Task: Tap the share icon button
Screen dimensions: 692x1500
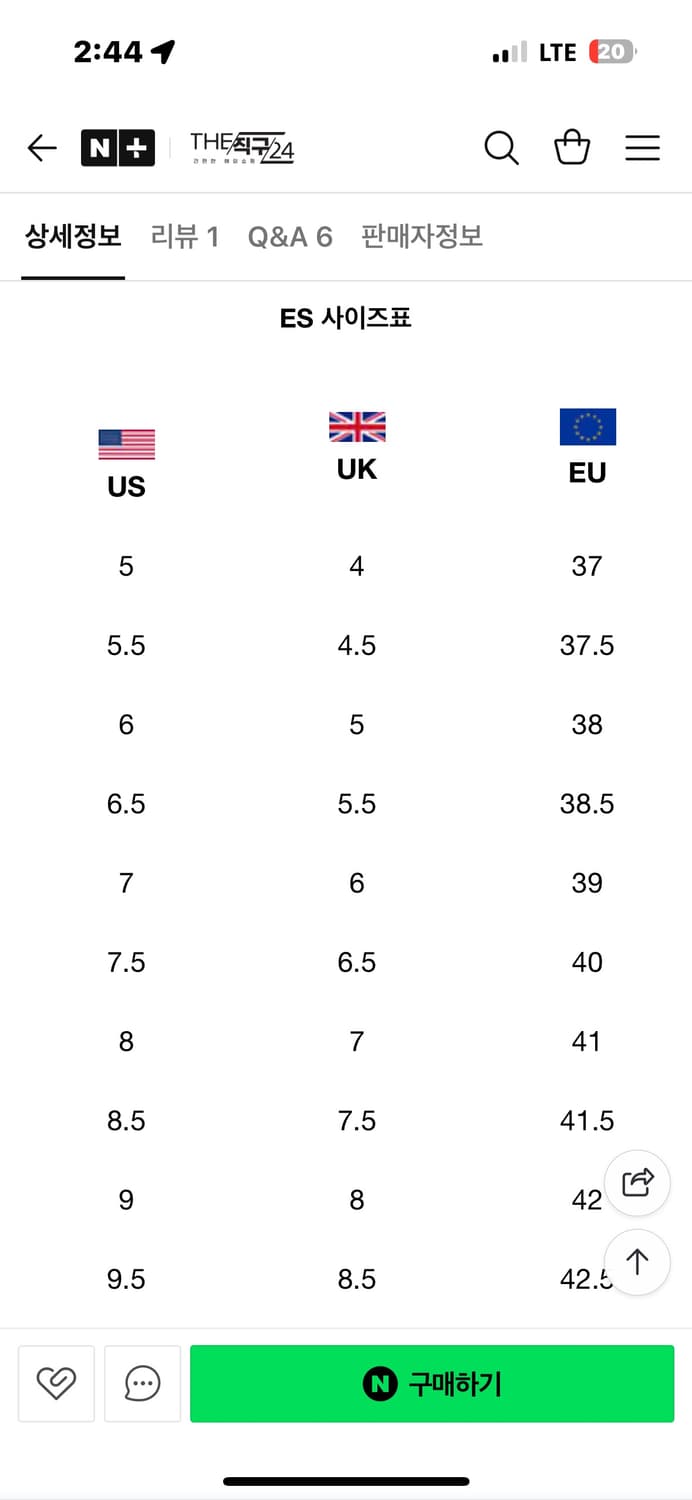Action: pos(637,1183)
